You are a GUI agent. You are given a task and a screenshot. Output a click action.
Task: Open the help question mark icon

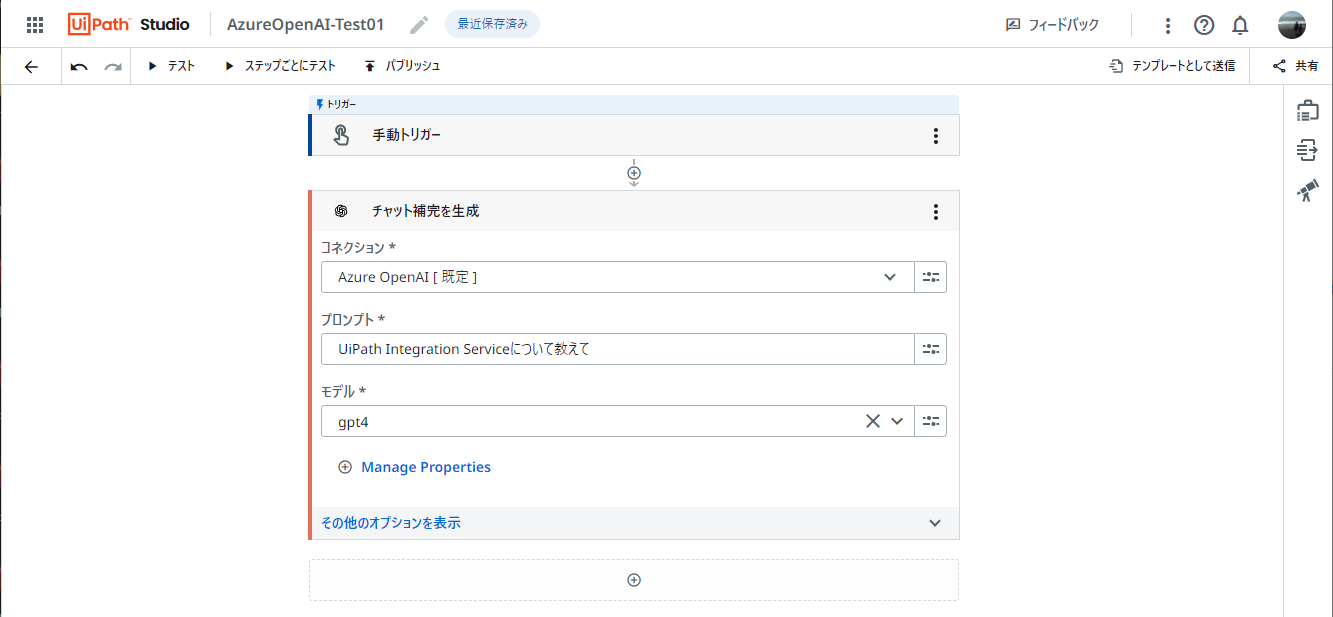pyautogui.click(x=1204, y=25)
